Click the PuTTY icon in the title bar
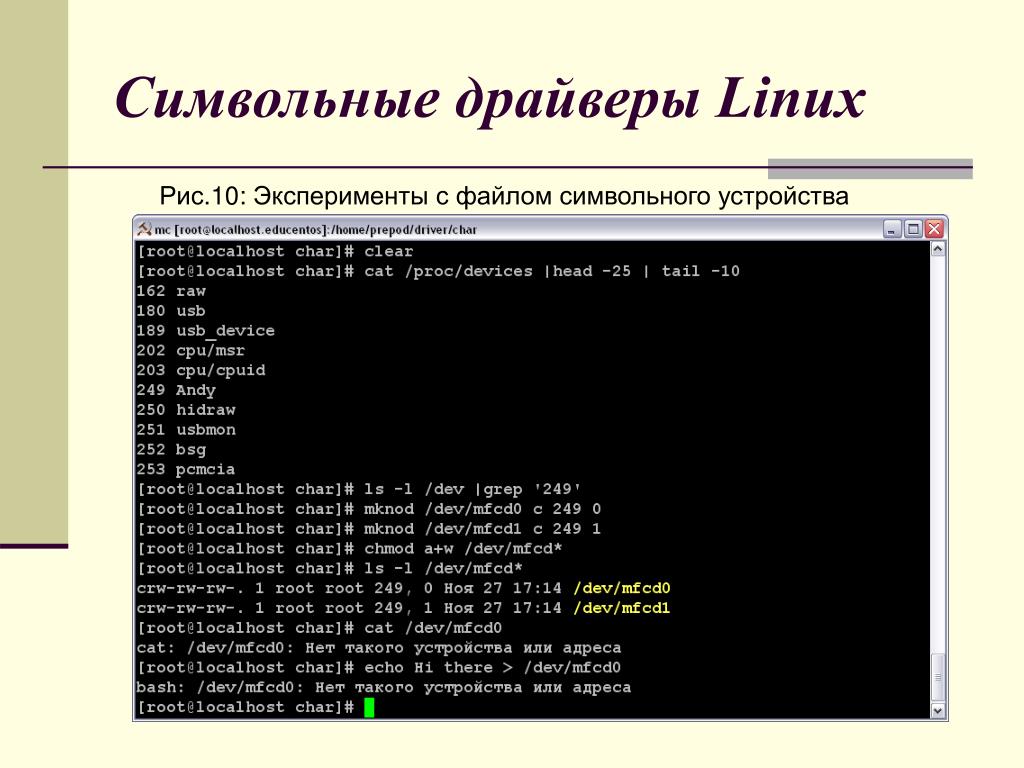 [x=144, y=229]
